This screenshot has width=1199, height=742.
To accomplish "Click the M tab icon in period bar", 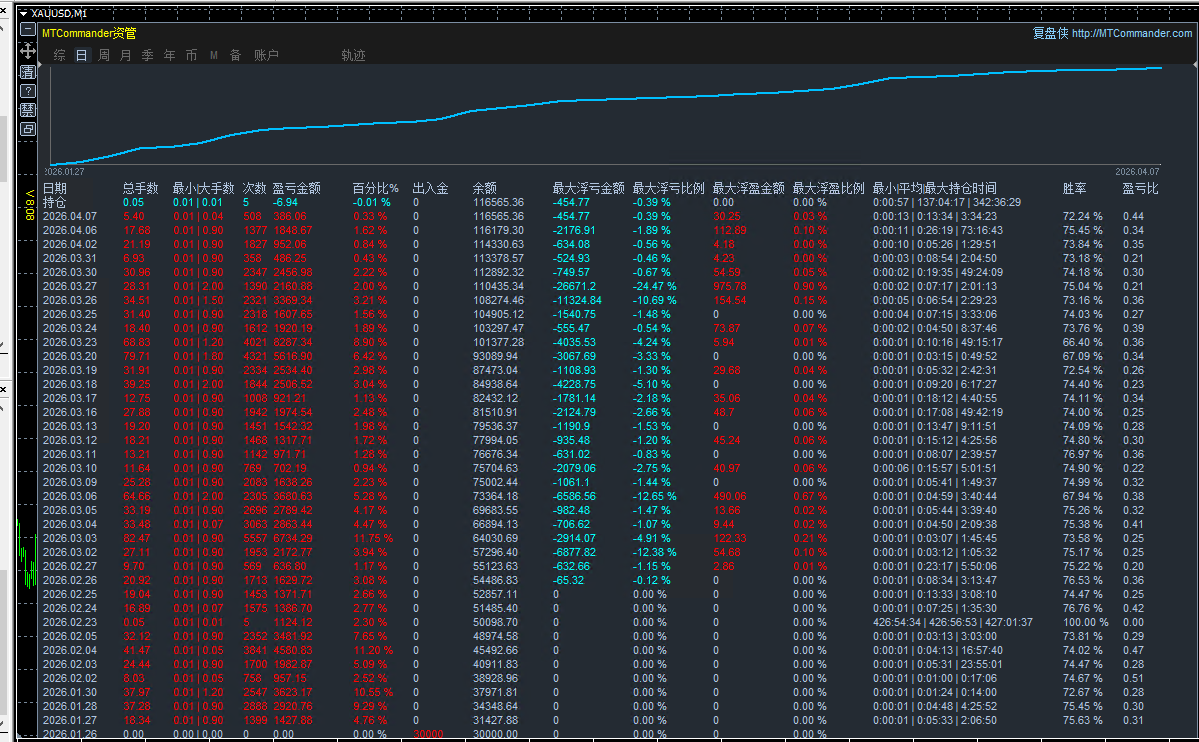I will 213,56.
